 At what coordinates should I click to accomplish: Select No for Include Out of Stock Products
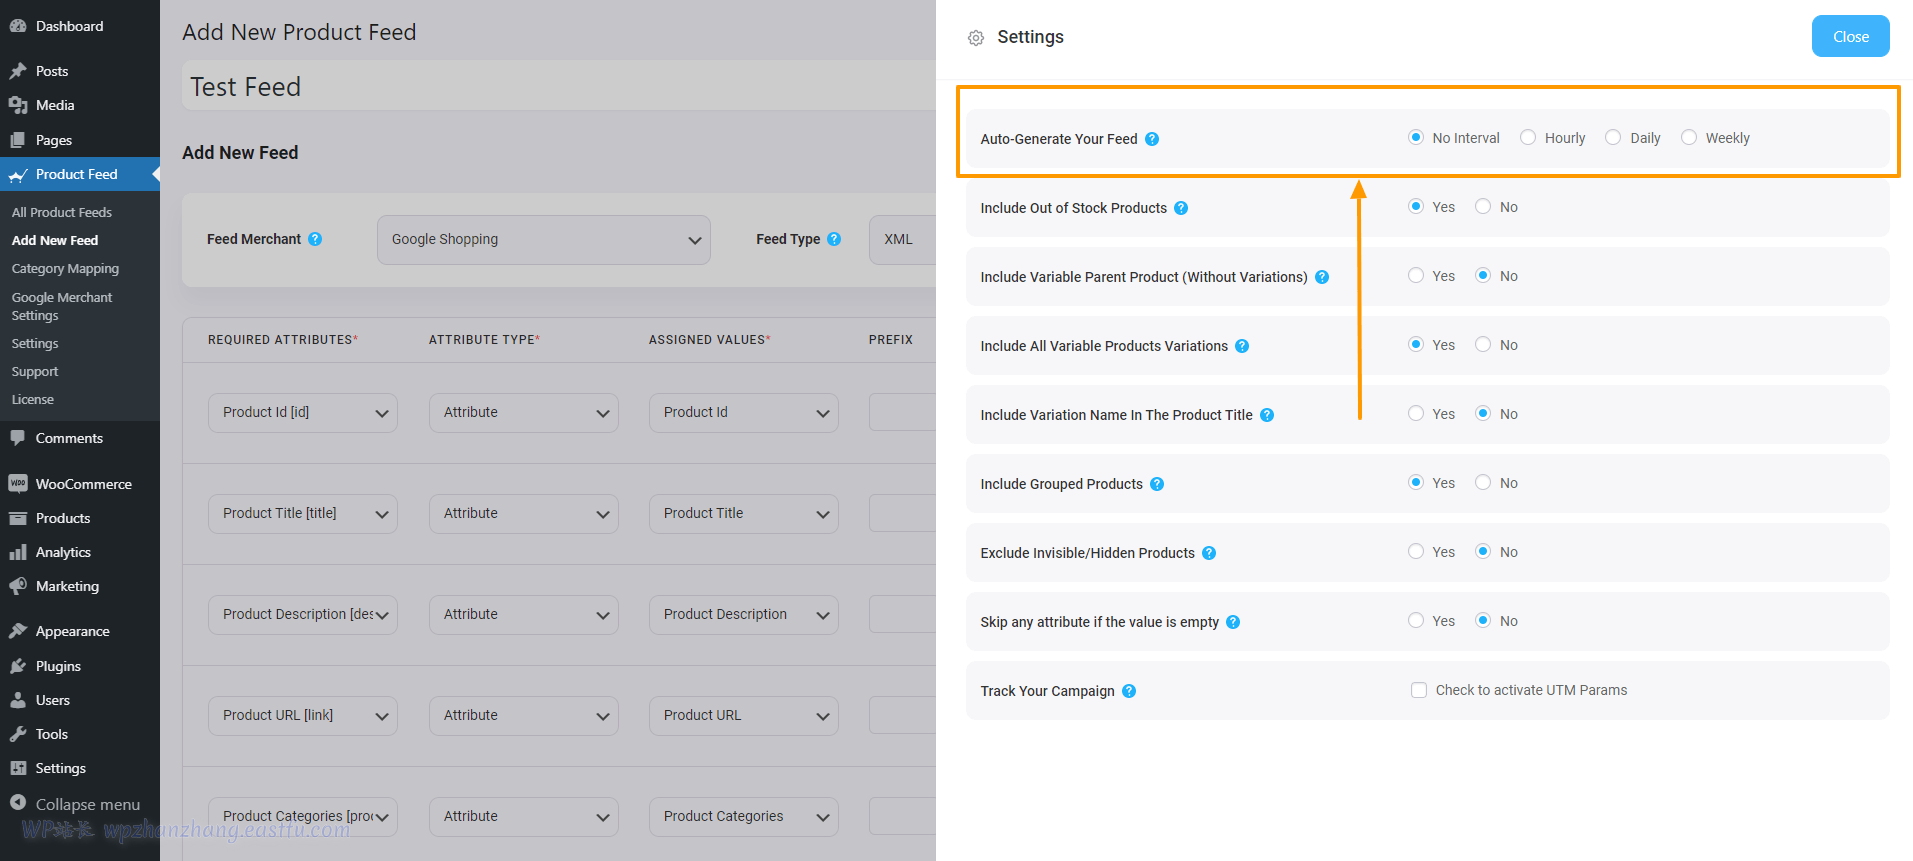(x=1483, y=207)
